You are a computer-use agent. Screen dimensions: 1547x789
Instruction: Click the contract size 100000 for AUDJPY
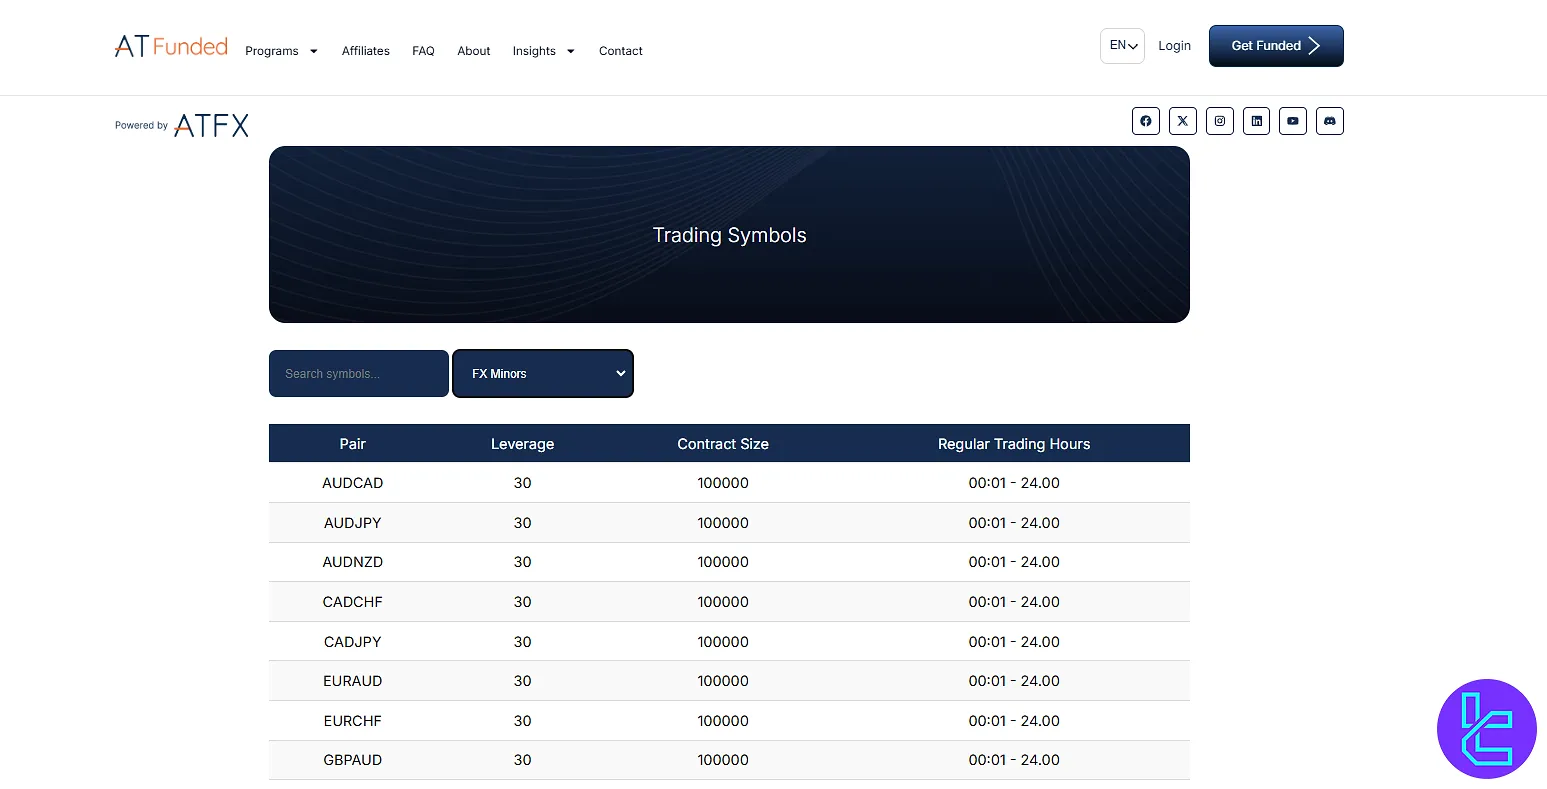(x=723, y=523)
